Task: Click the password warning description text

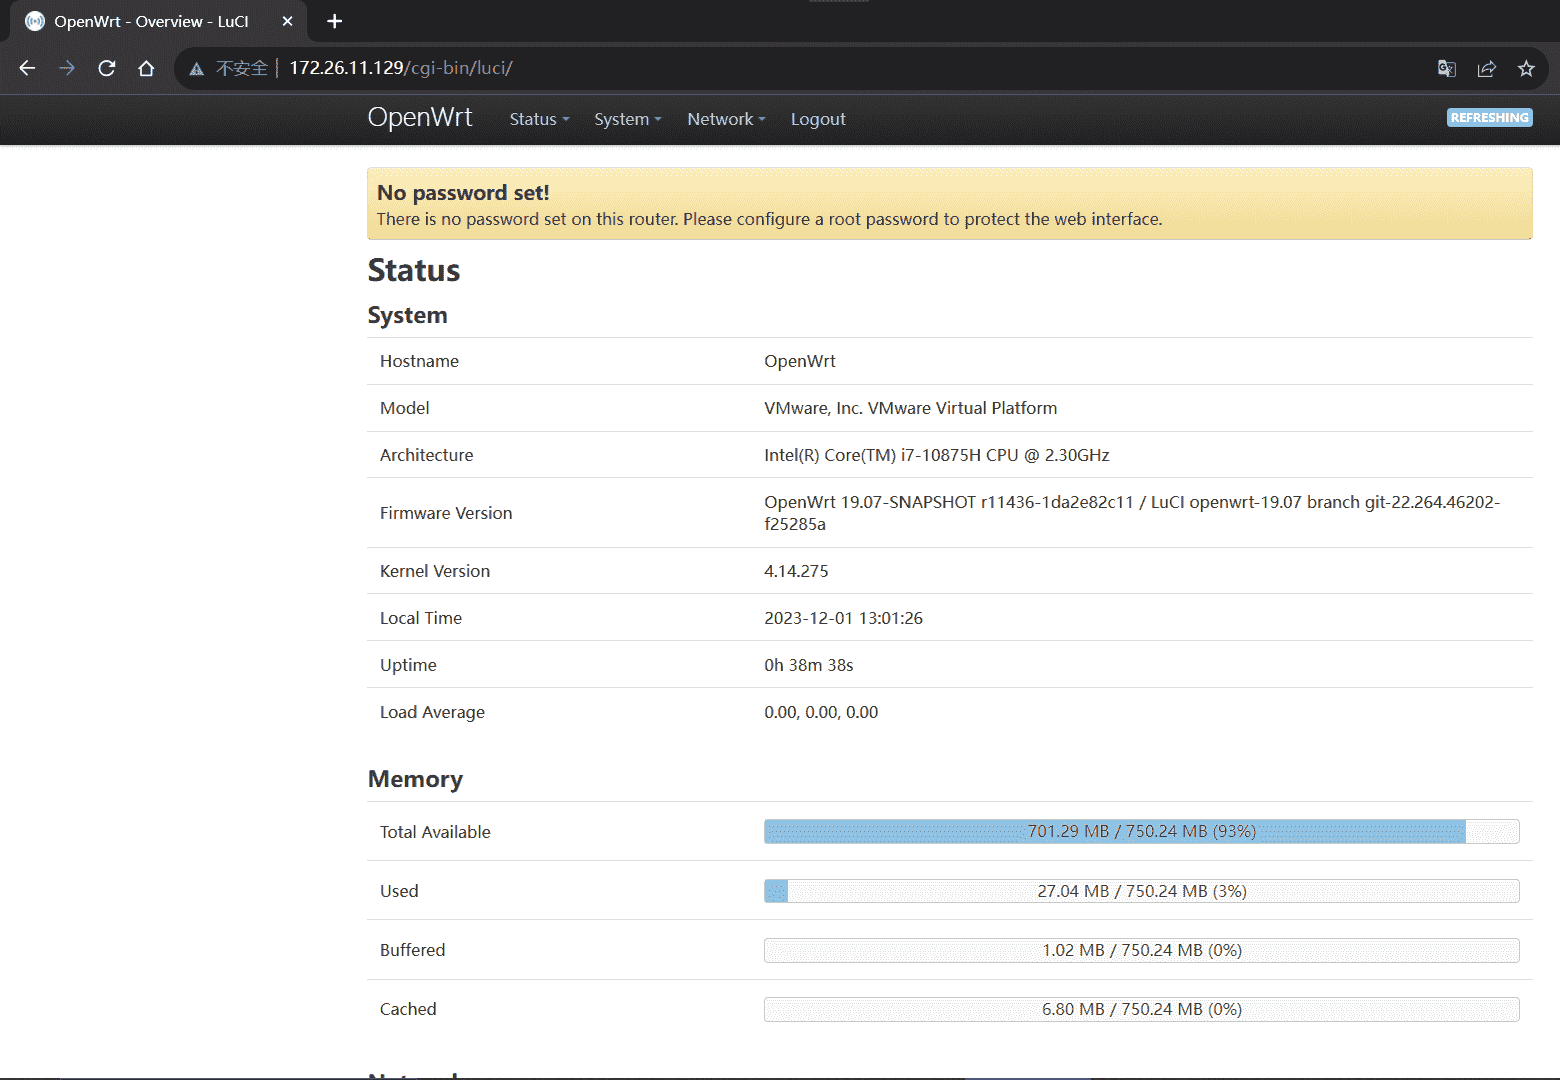Action: (x=769, y=219)
